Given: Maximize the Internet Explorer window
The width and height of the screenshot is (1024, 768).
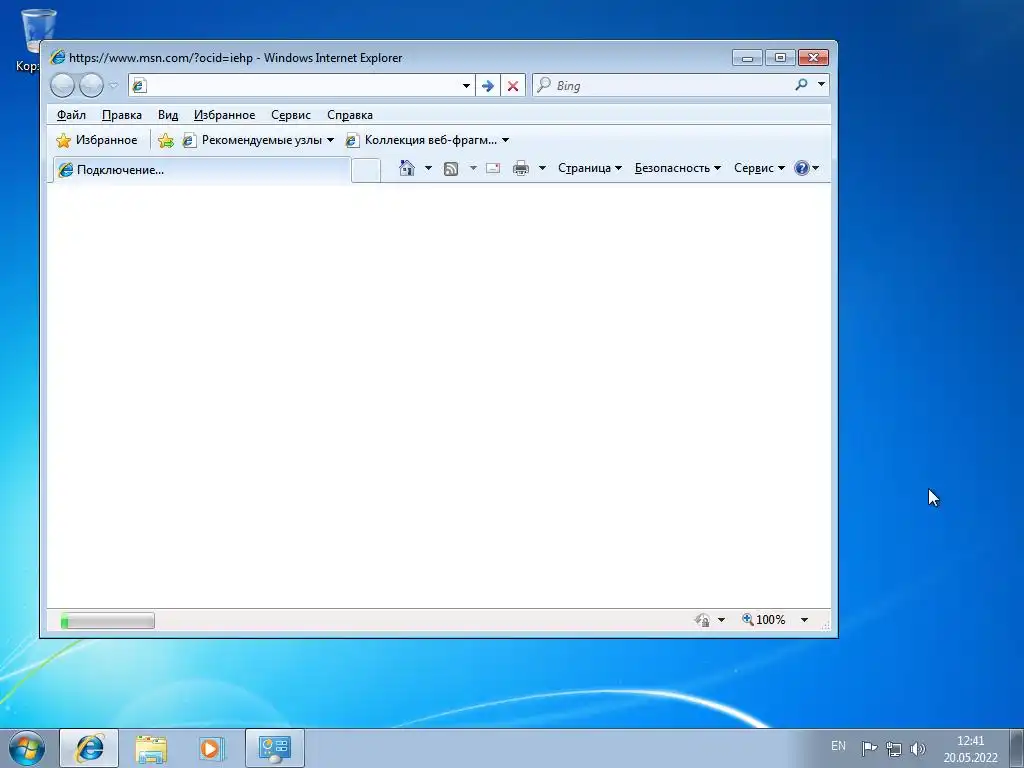Looking at the screenshot, I should click(780, 58).
